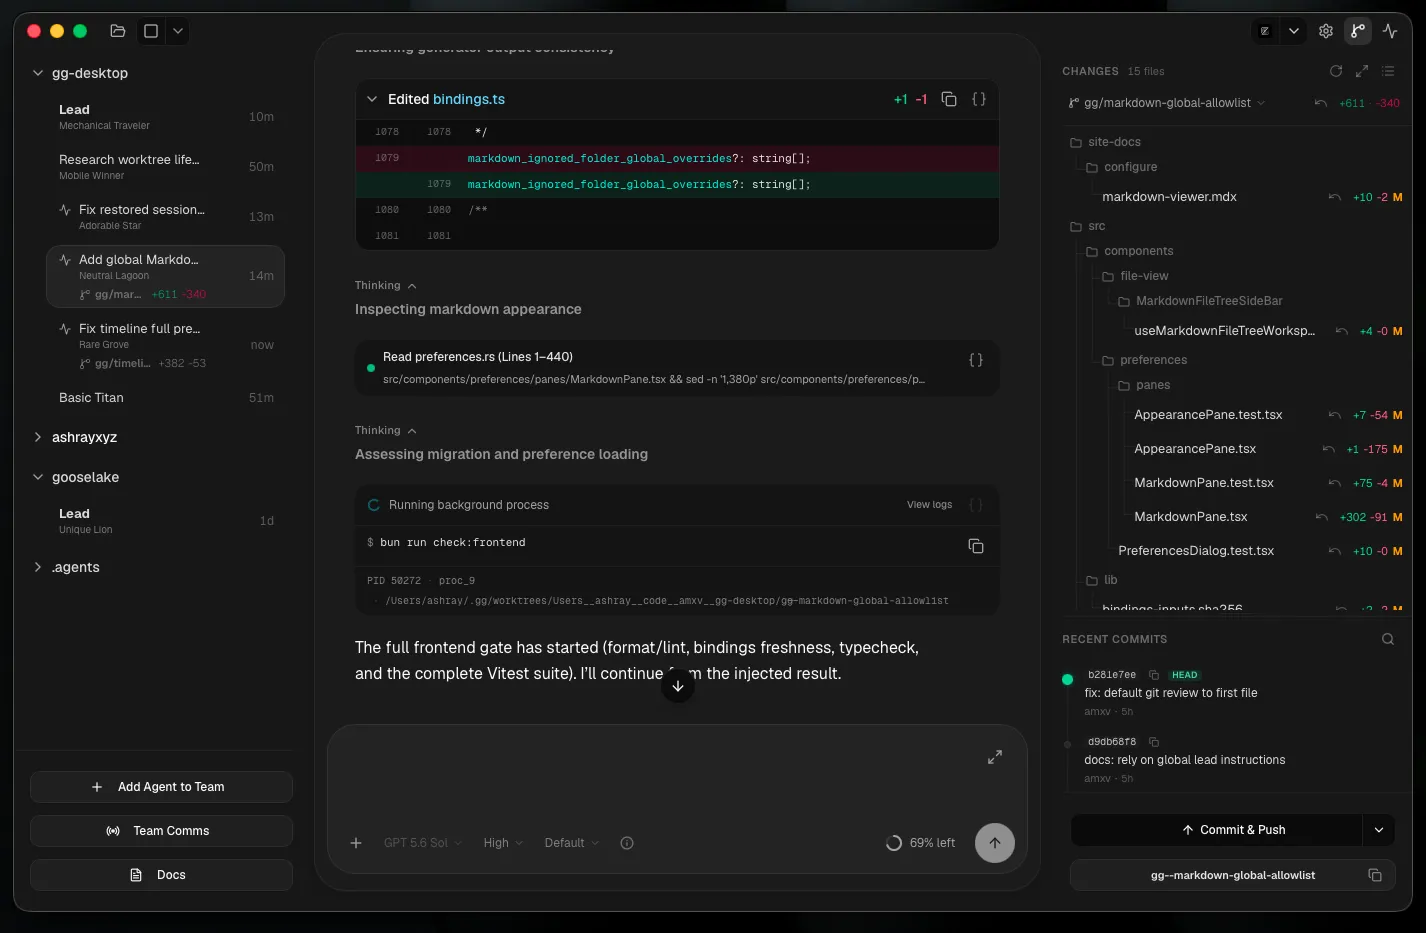Select 'Research worktree life…' session
This screenshot has height=933, width=1426.
[x=165, y=167]
